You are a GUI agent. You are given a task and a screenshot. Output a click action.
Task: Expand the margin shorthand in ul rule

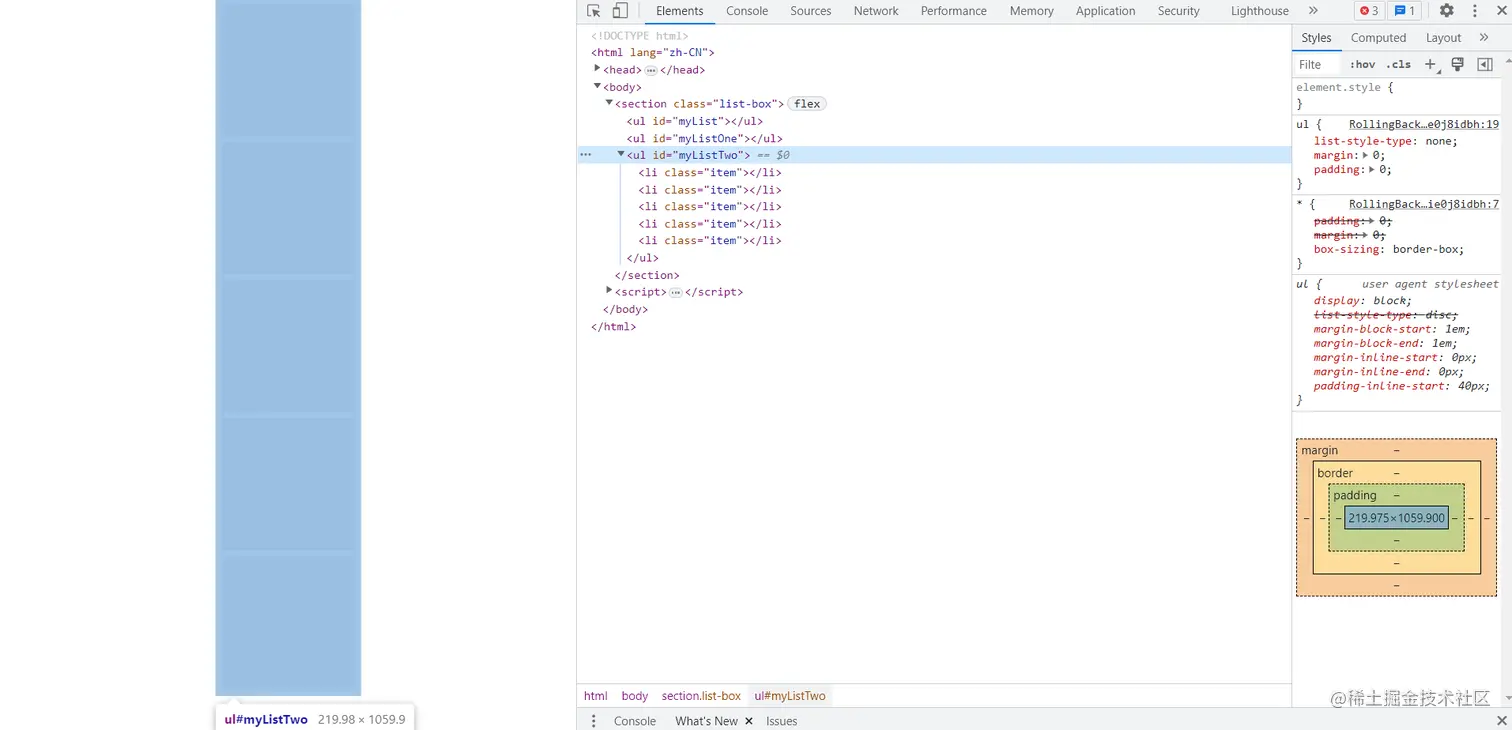coord(1367,156)
